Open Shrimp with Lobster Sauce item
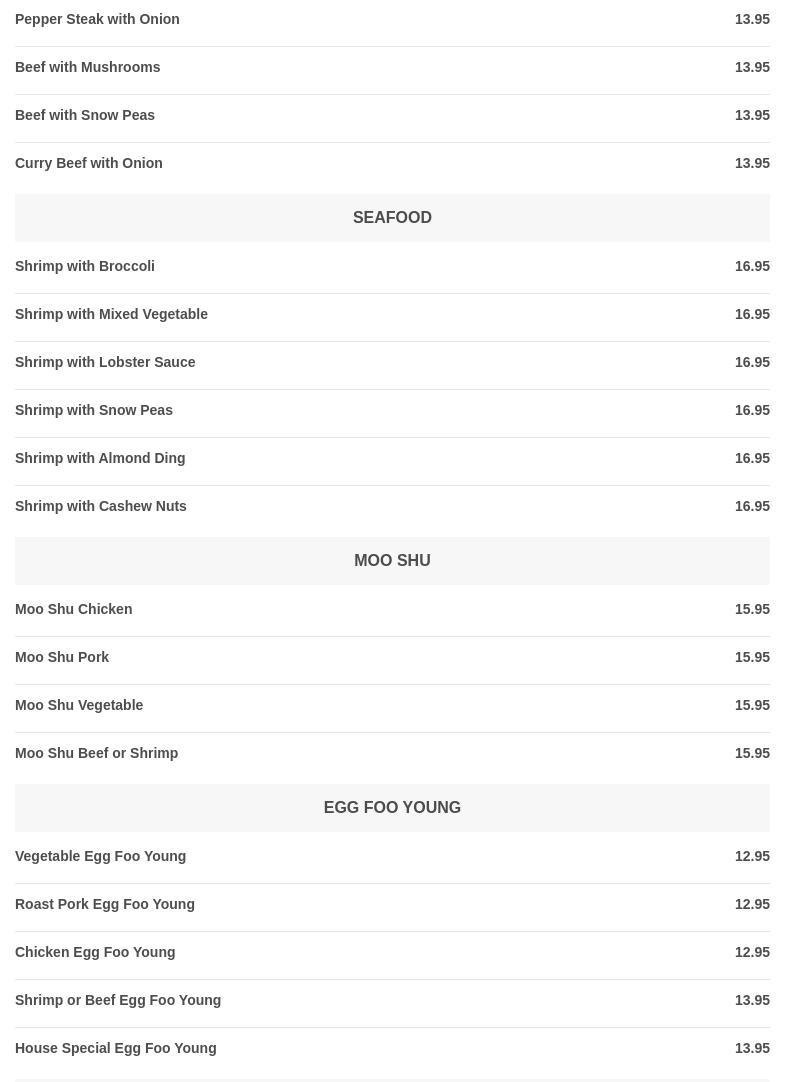Viewport: 785px width, 1082px height. 105,362
